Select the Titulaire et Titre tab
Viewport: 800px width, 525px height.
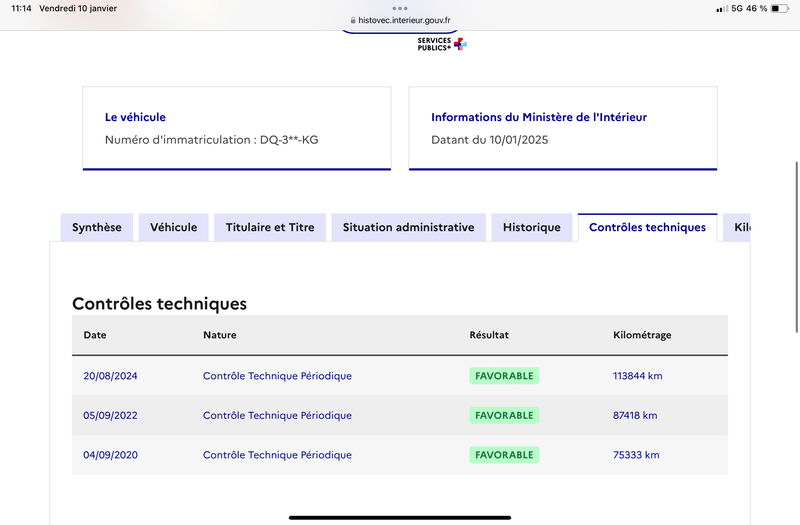(x=270, y=228)
